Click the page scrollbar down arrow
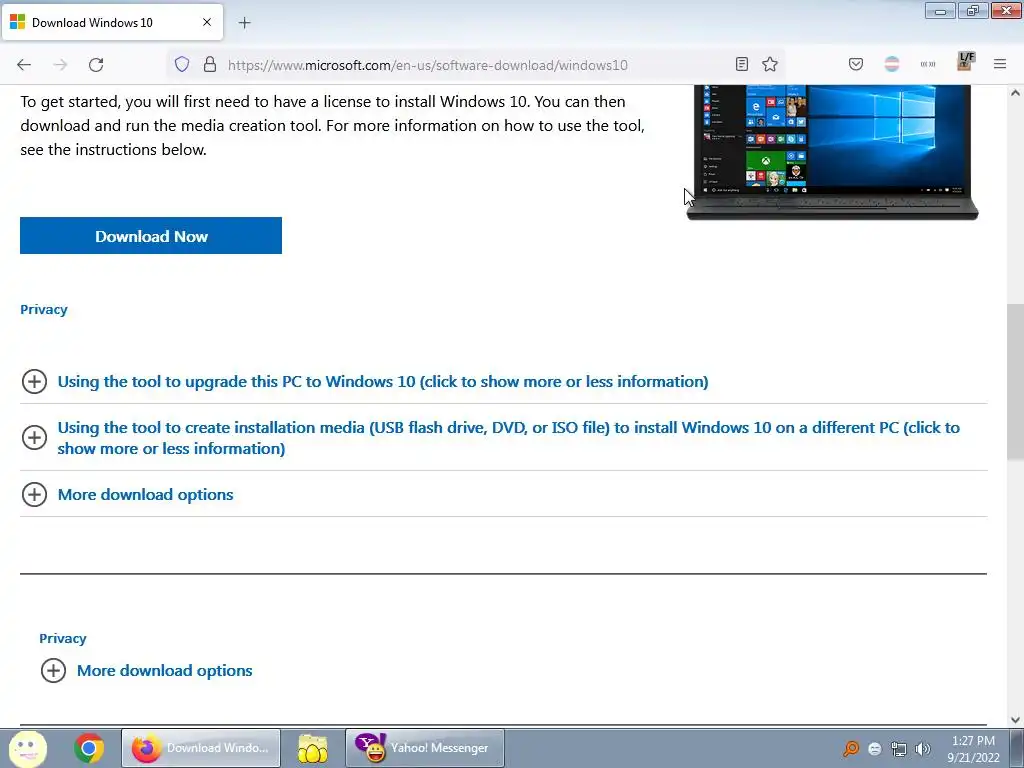The width and height of the screenshot is (1024, 768). pos(1015,720)
